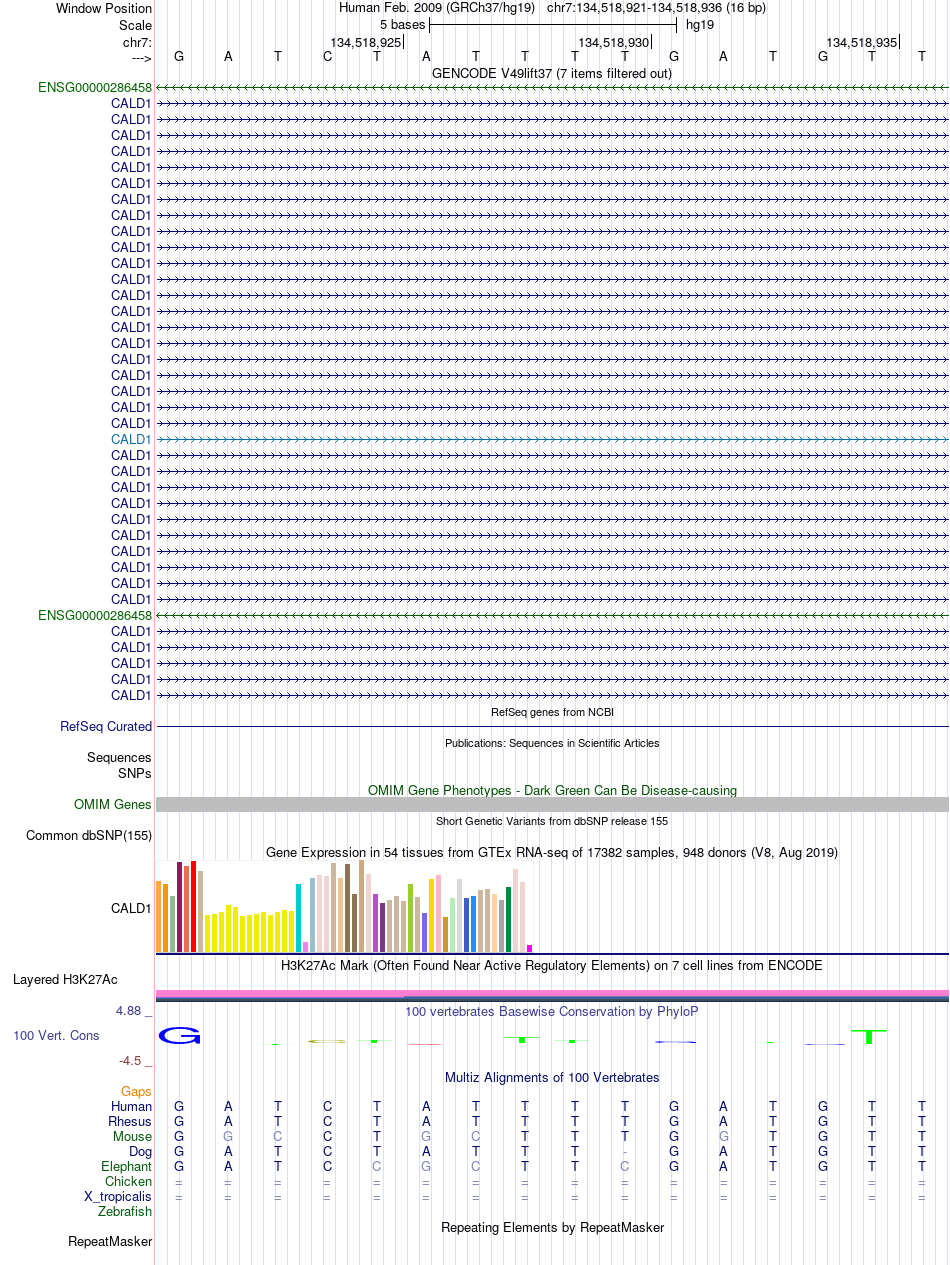The width and height of the screenshot is (950, 1265).
Task: Select the Dog alignment row label
Action: tap(140, 1152)
